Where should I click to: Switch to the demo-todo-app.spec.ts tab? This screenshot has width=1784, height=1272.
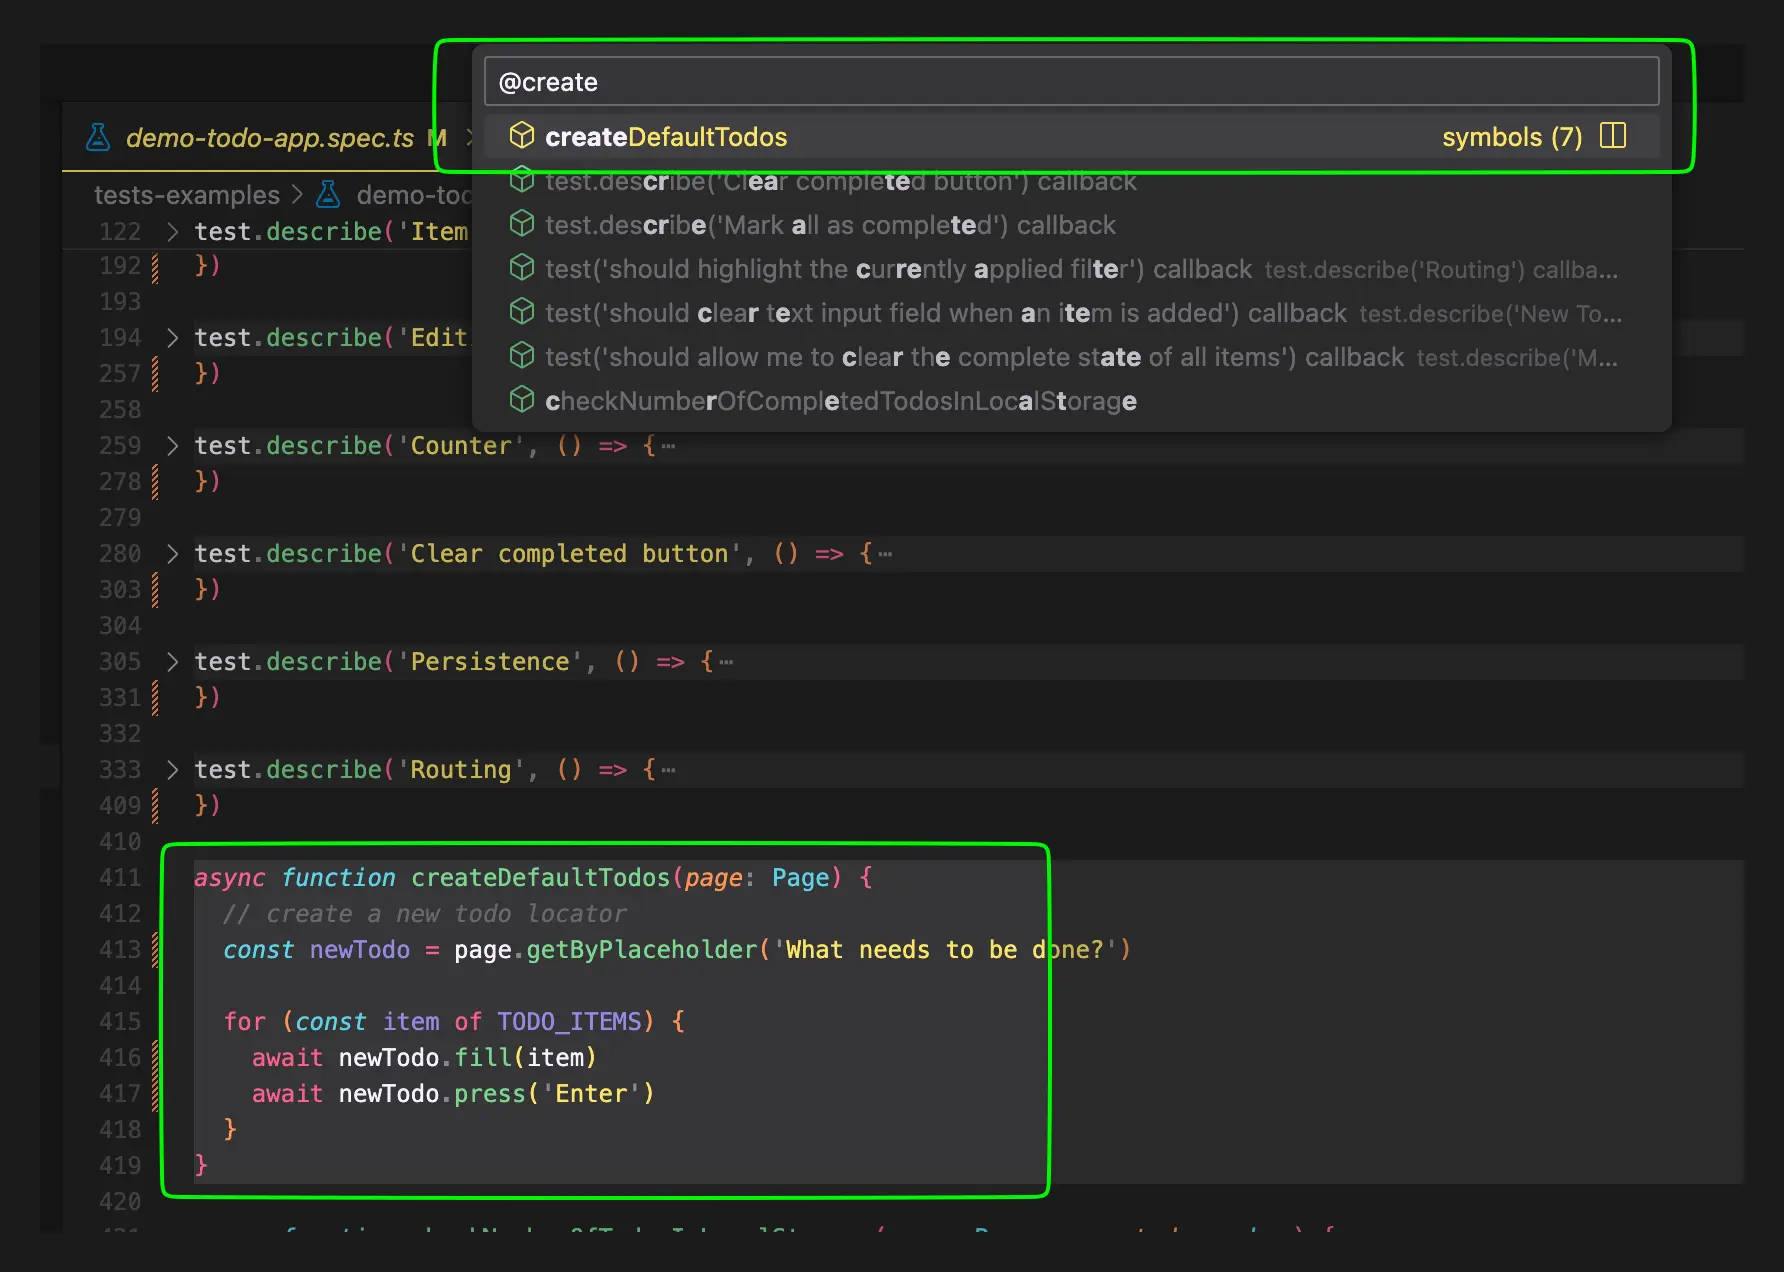(268, 137)
